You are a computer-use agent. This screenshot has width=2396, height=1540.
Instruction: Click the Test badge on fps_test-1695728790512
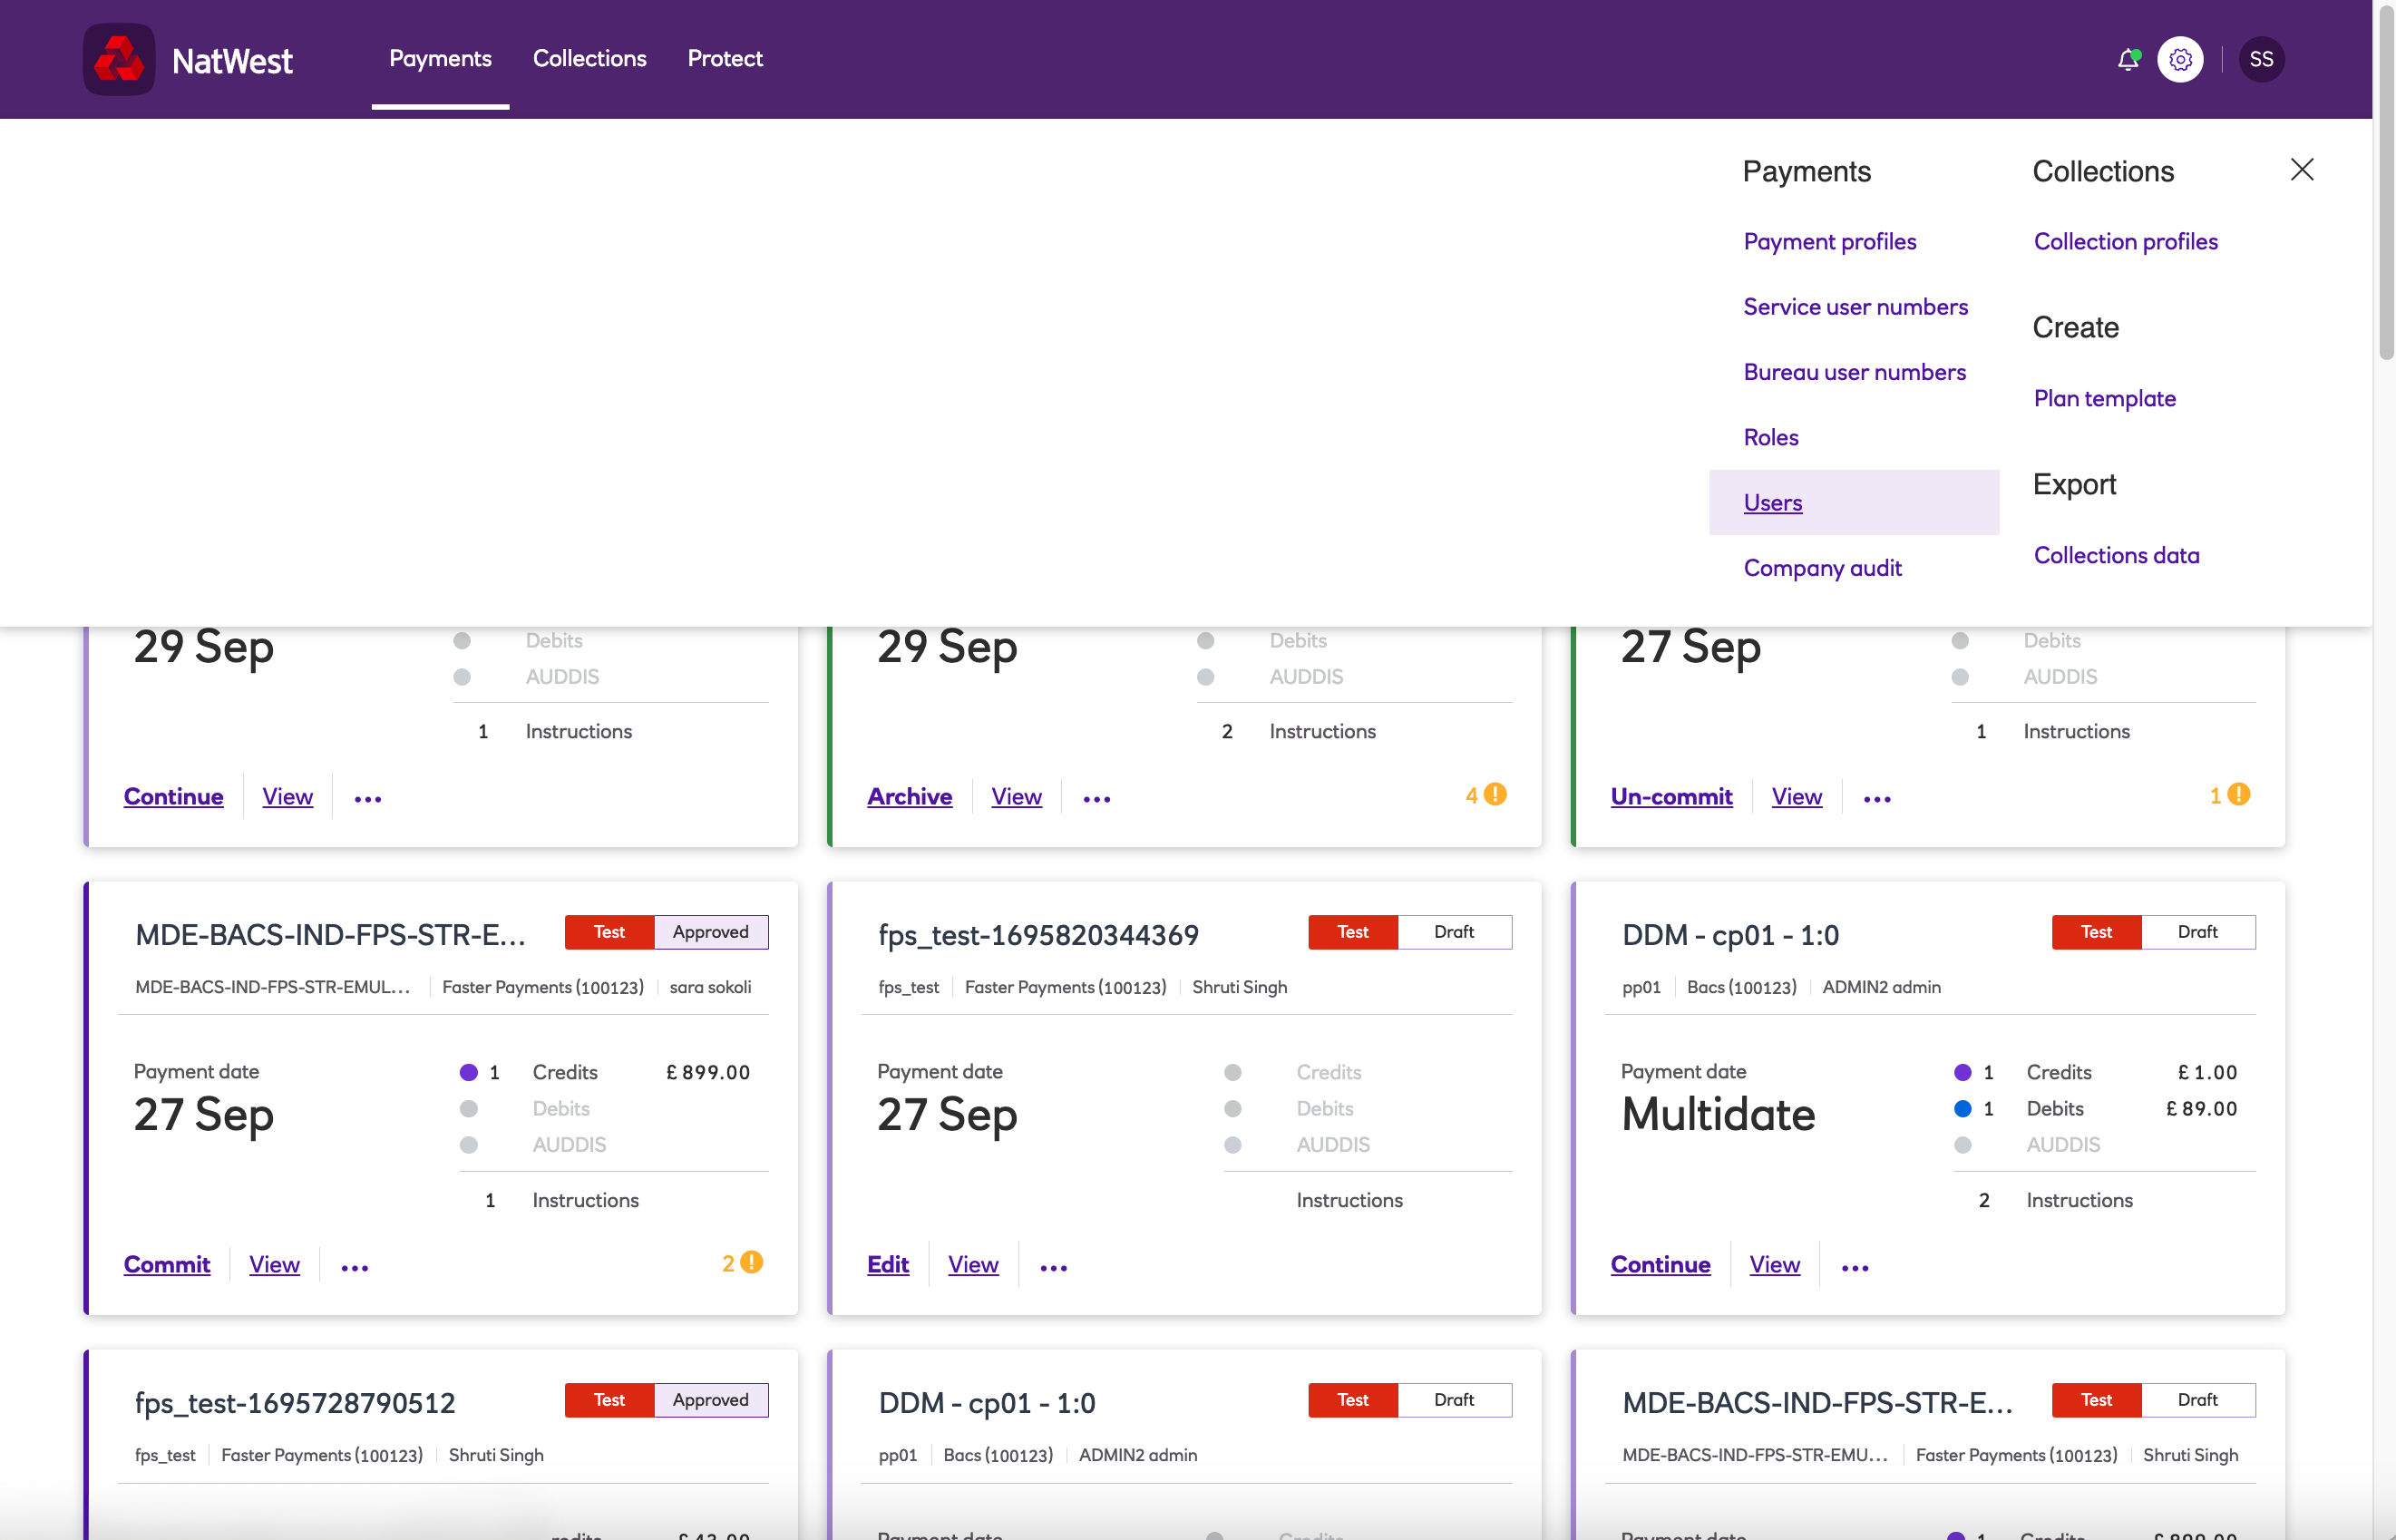[609, 1400]
